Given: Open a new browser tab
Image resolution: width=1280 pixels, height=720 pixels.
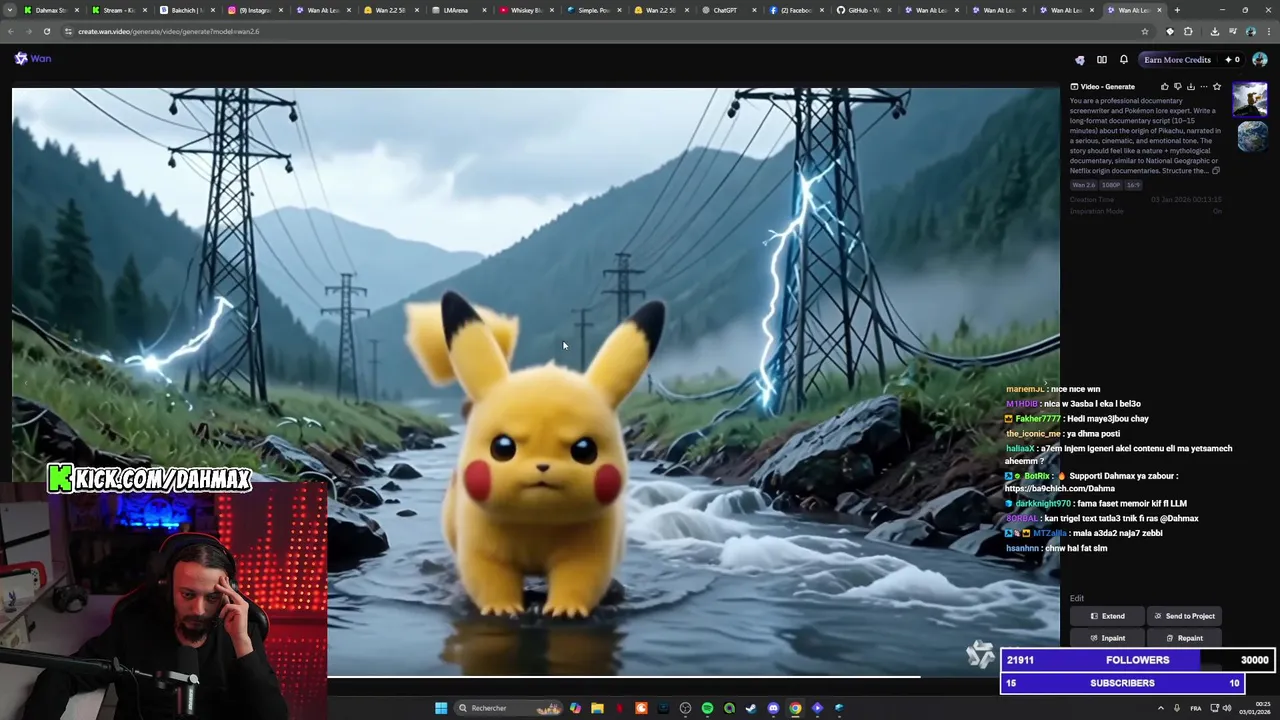Looking at the screenshot, I should pos(1177,10).
